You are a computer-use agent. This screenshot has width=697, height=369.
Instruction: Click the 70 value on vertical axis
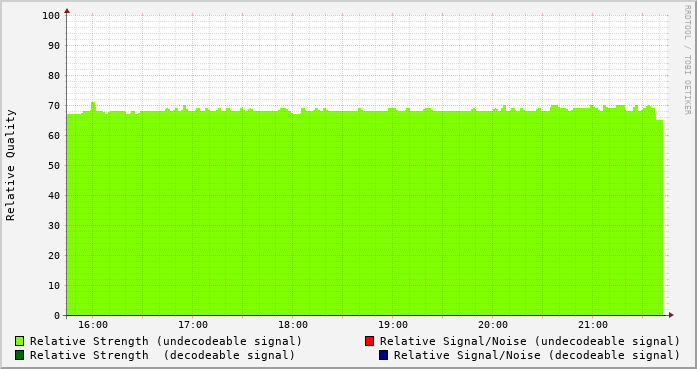coord(54,106)
